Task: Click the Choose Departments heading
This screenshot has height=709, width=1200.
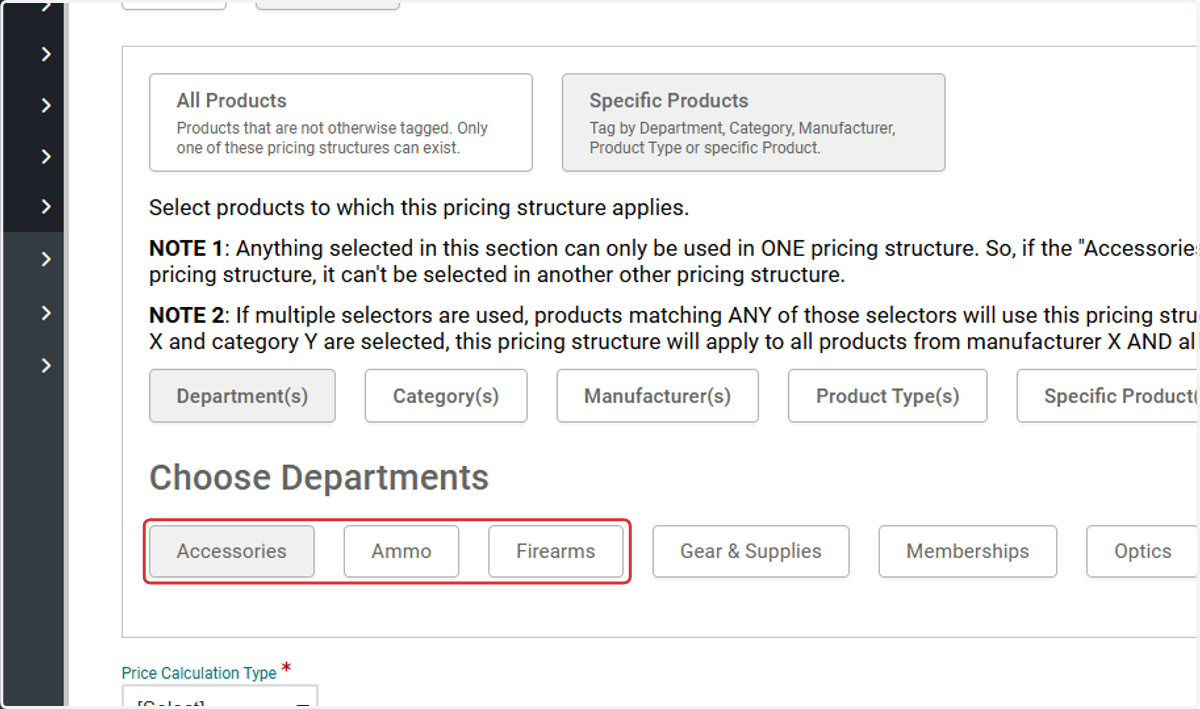Action: (x=319, y=478)
